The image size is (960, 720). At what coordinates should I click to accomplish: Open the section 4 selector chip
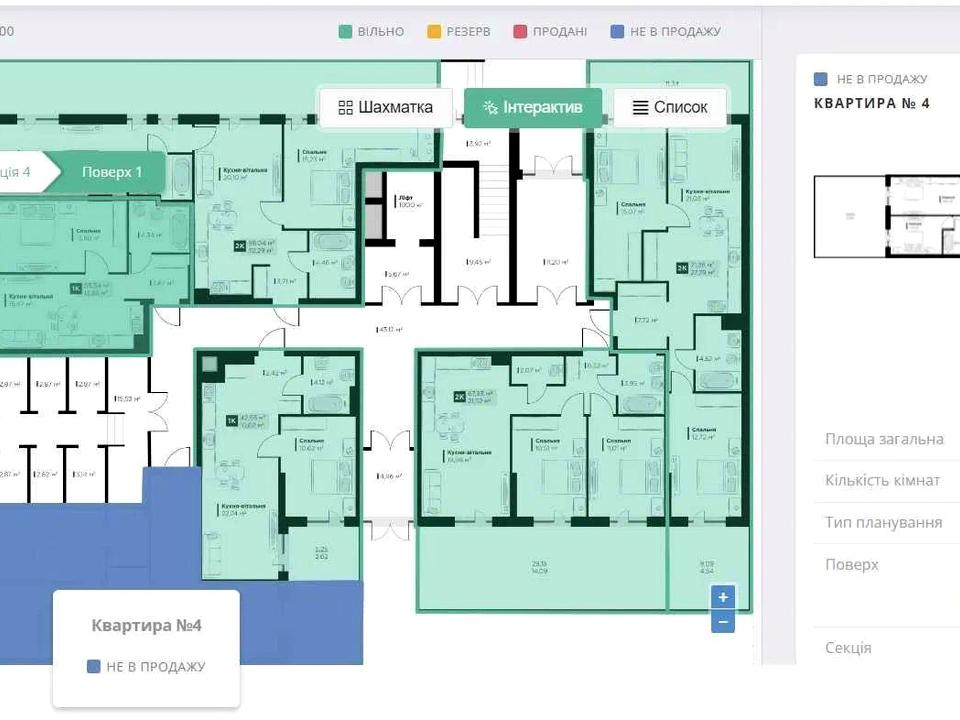[20, 171]
